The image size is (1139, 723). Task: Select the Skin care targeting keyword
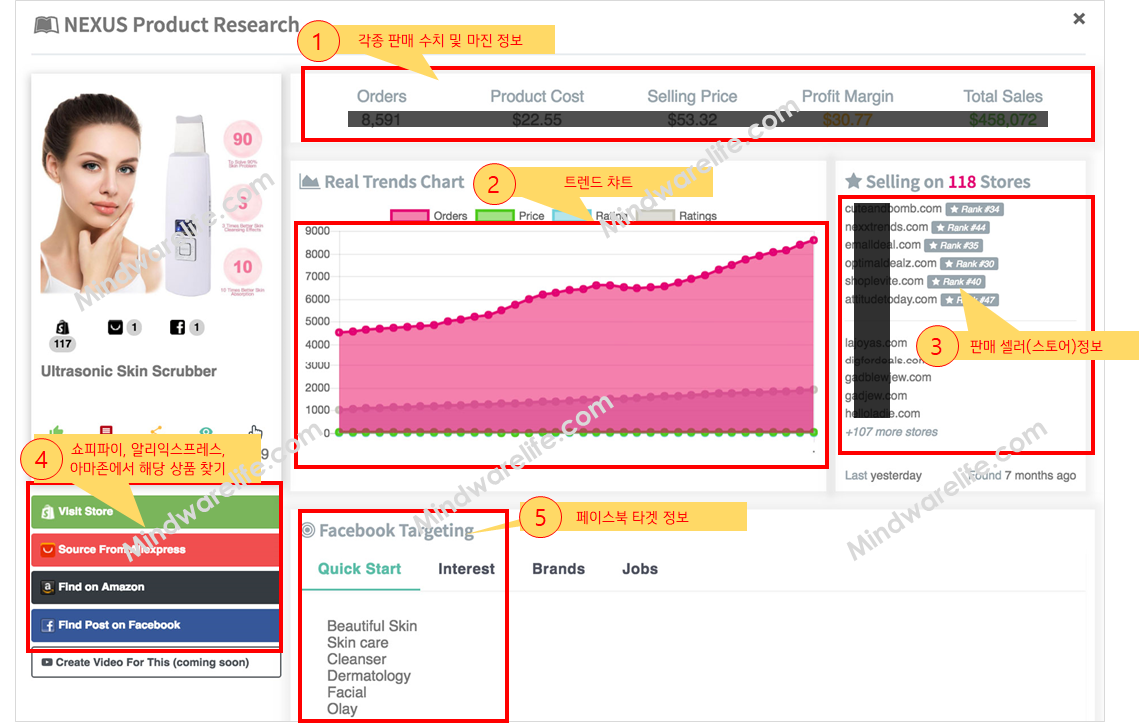tap(357, 643)
